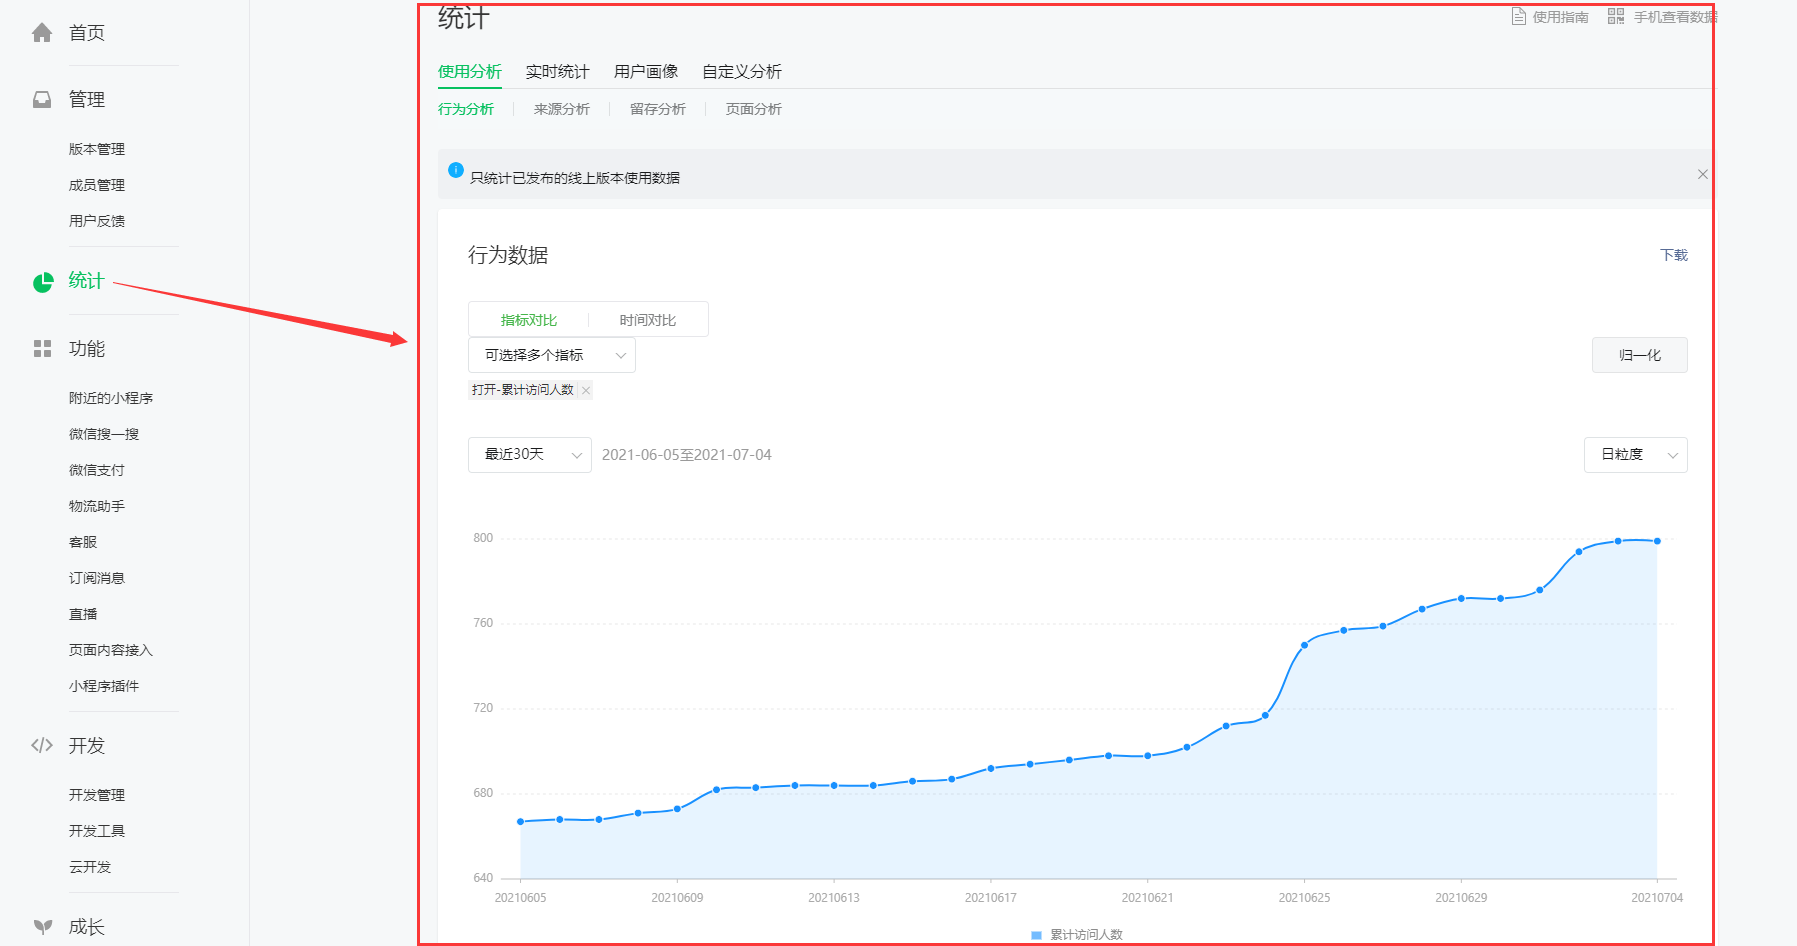Open 开发工具 in the sidebar
The image size is (1797, 946).
coord(97,831)
